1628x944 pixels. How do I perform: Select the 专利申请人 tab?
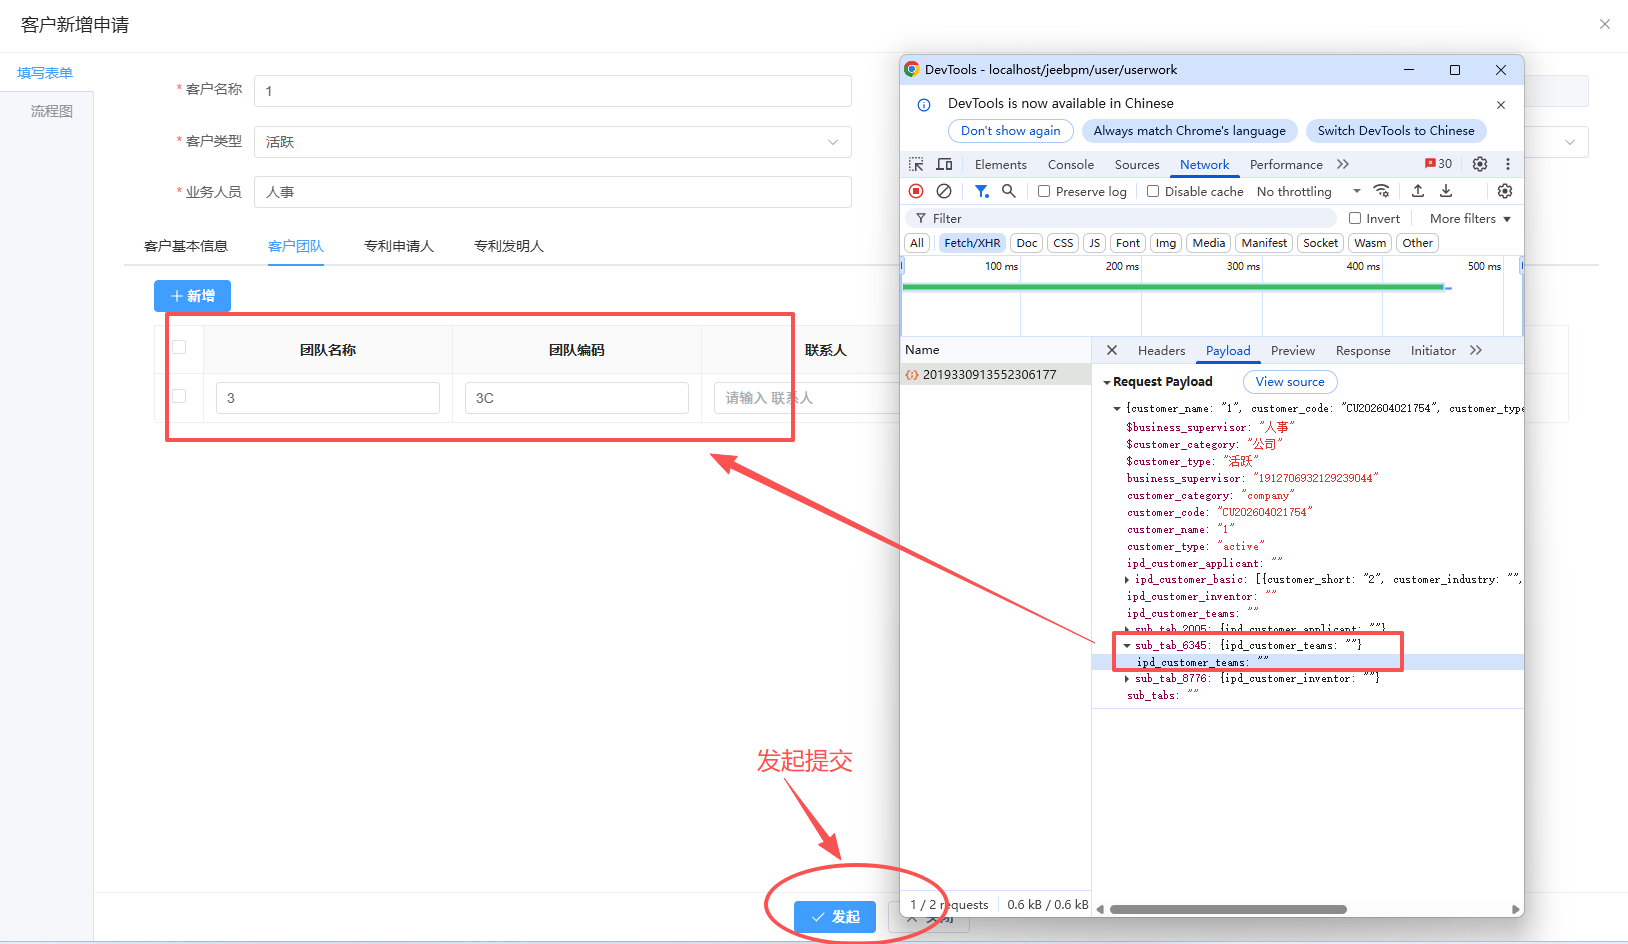click(x=398, y=246)
